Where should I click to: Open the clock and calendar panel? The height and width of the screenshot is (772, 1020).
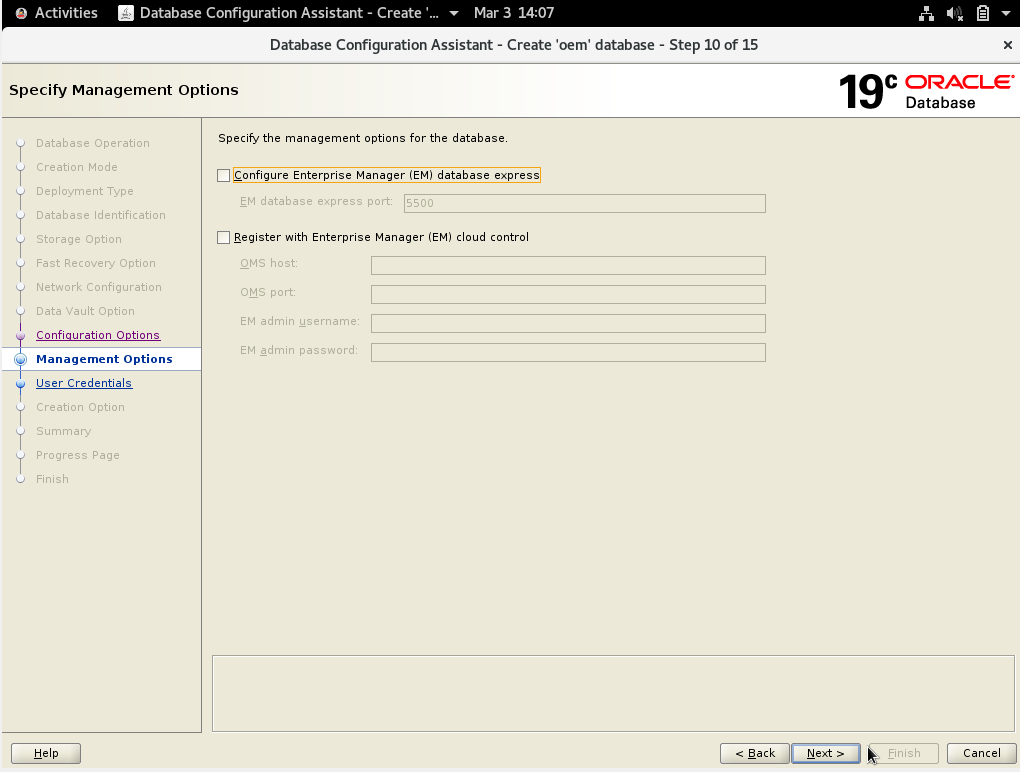click(x=514, y=13)
